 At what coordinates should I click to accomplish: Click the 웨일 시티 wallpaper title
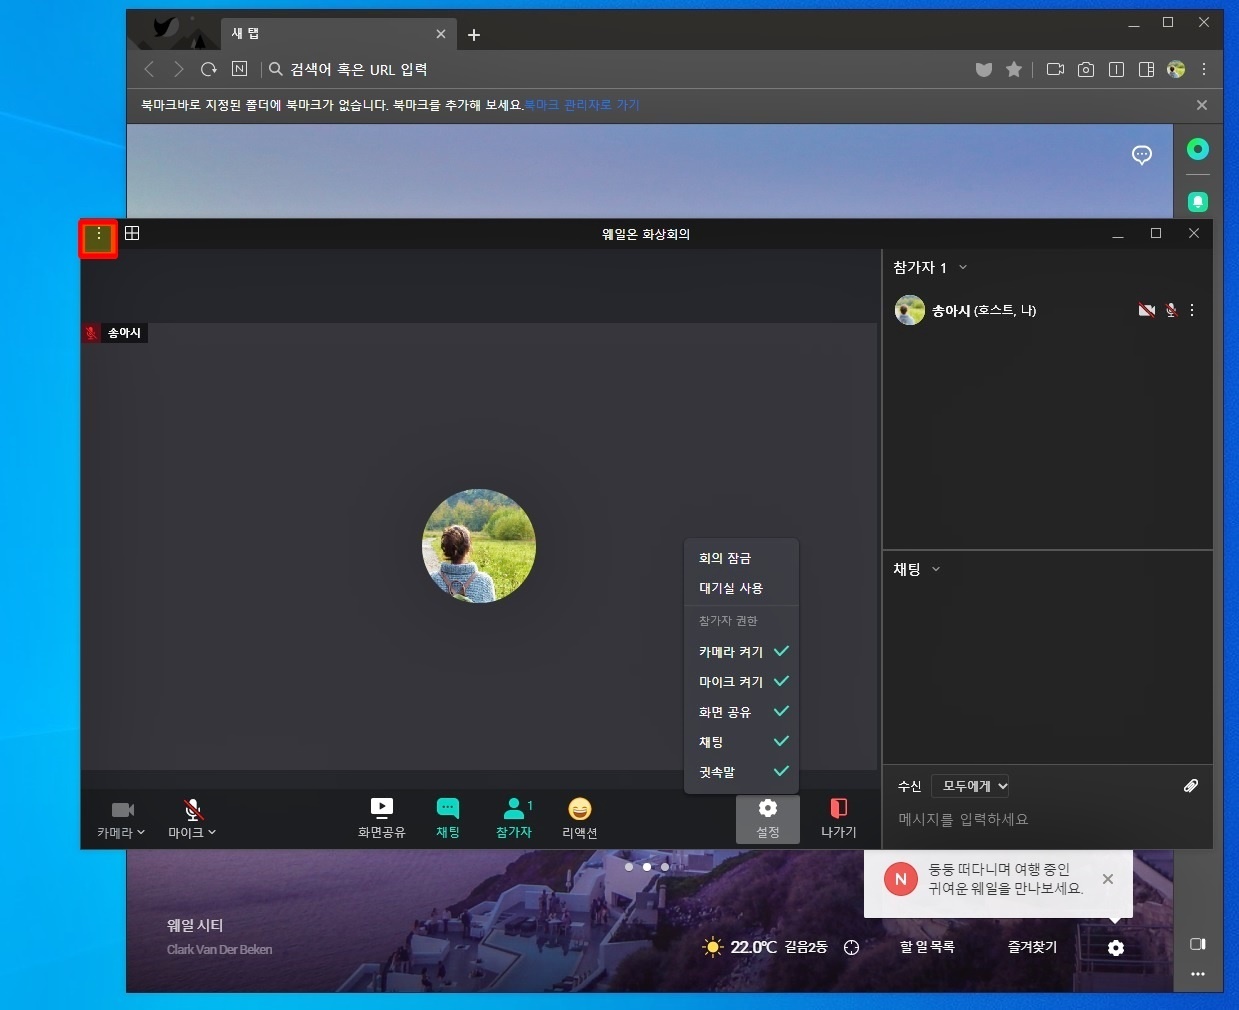[195, 926]
